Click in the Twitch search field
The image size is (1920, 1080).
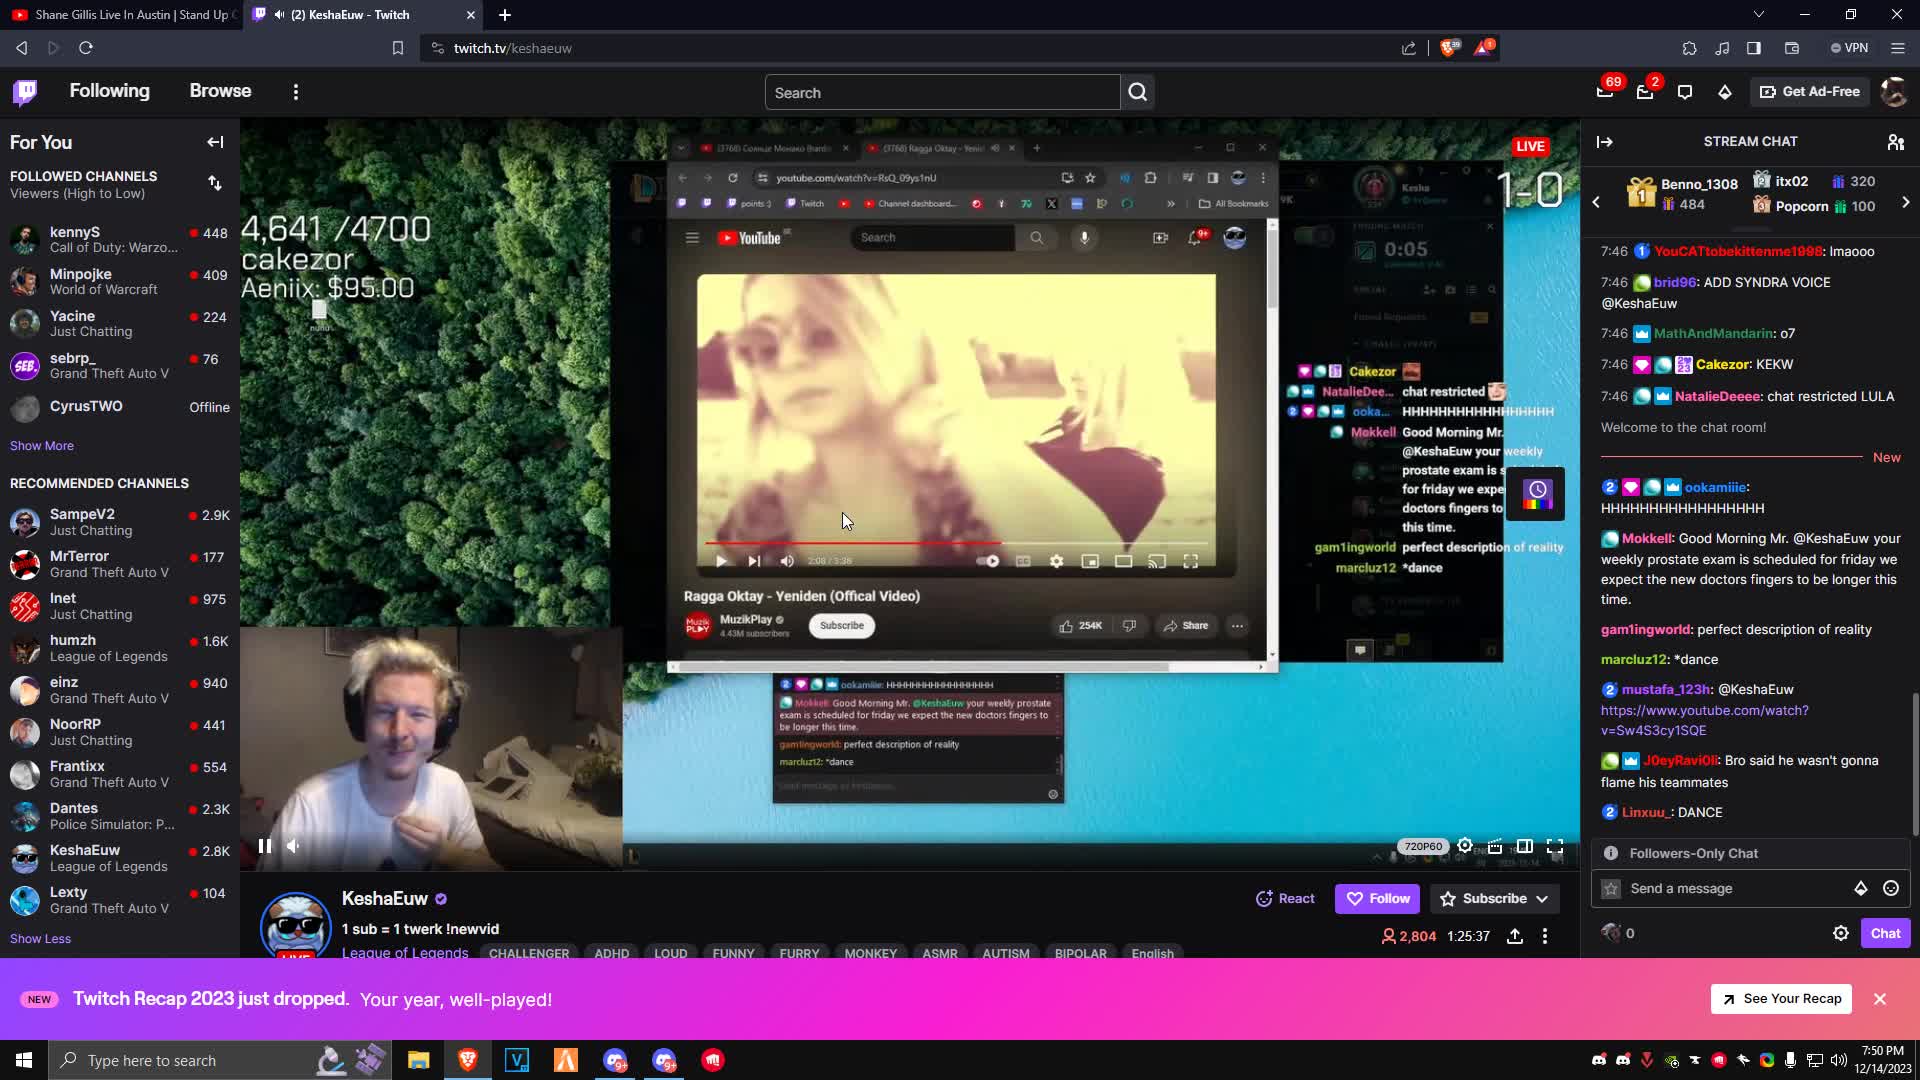[x=940, y=92]
